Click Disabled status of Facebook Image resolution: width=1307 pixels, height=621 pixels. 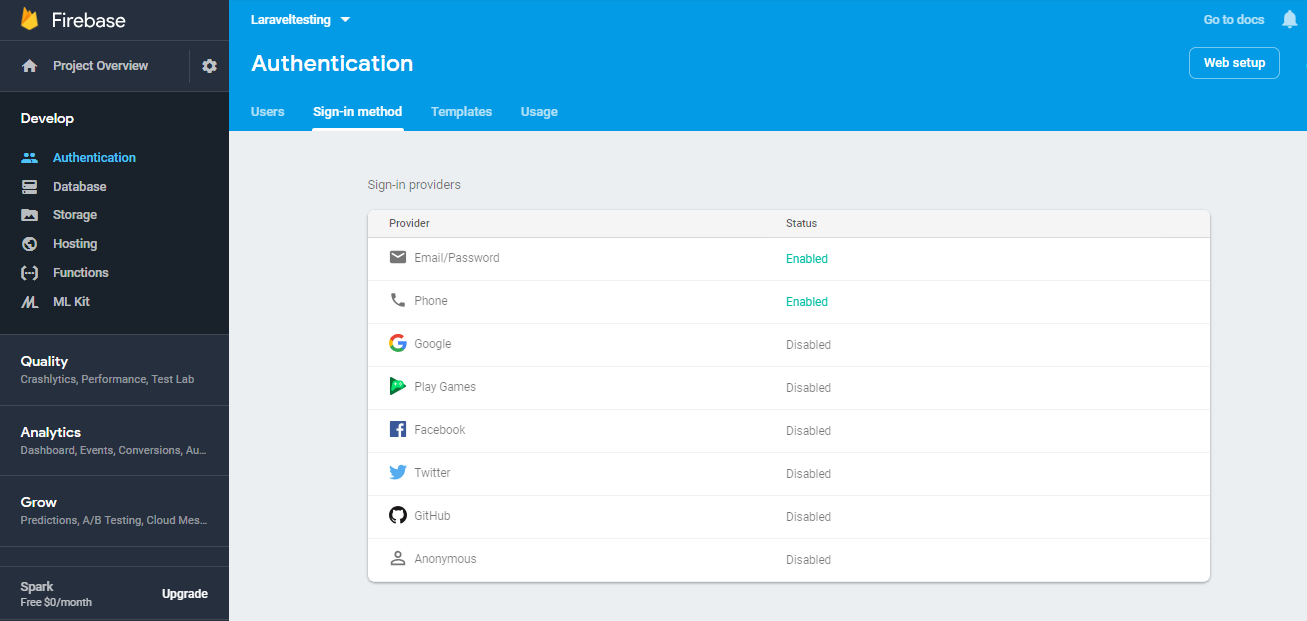808,431
